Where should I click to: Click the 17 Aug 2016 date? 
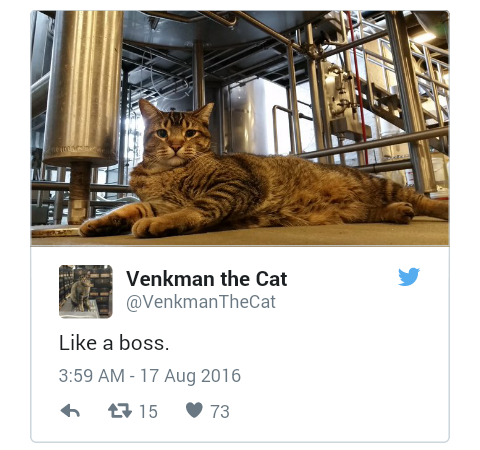click(190, 376)
